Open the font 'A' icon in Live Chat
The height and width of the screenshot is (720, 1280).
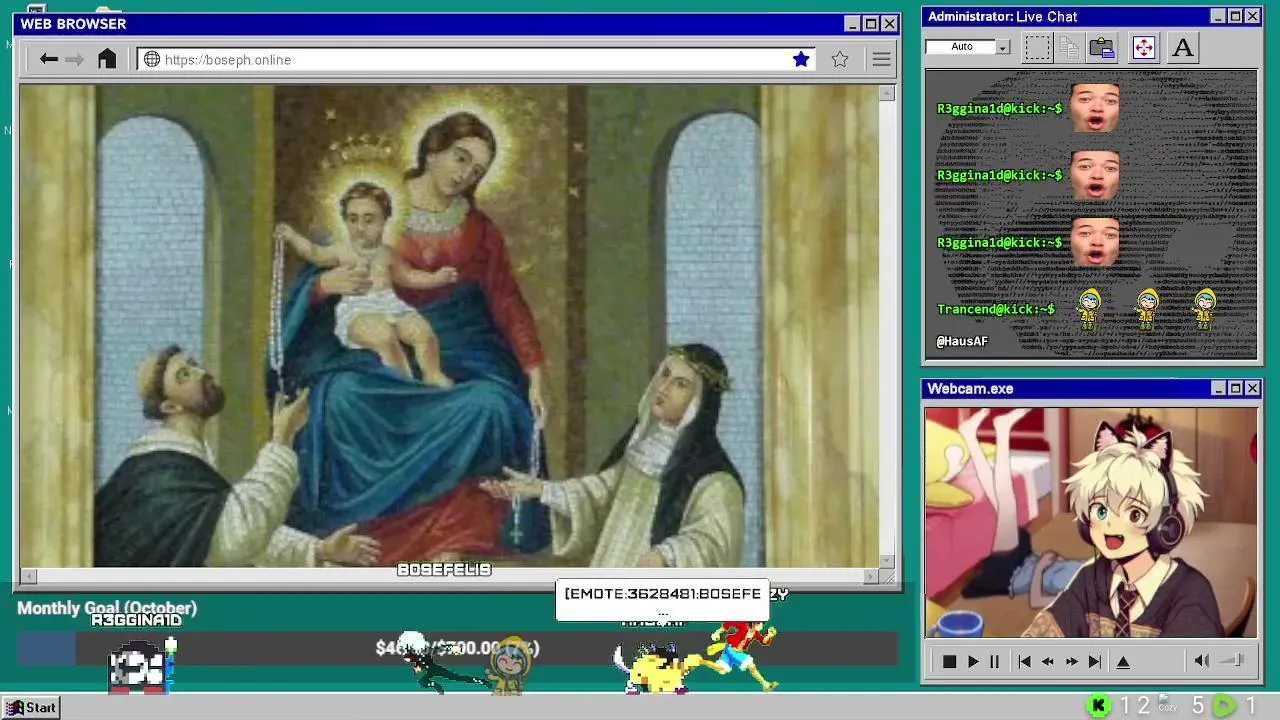(1183, 47)
